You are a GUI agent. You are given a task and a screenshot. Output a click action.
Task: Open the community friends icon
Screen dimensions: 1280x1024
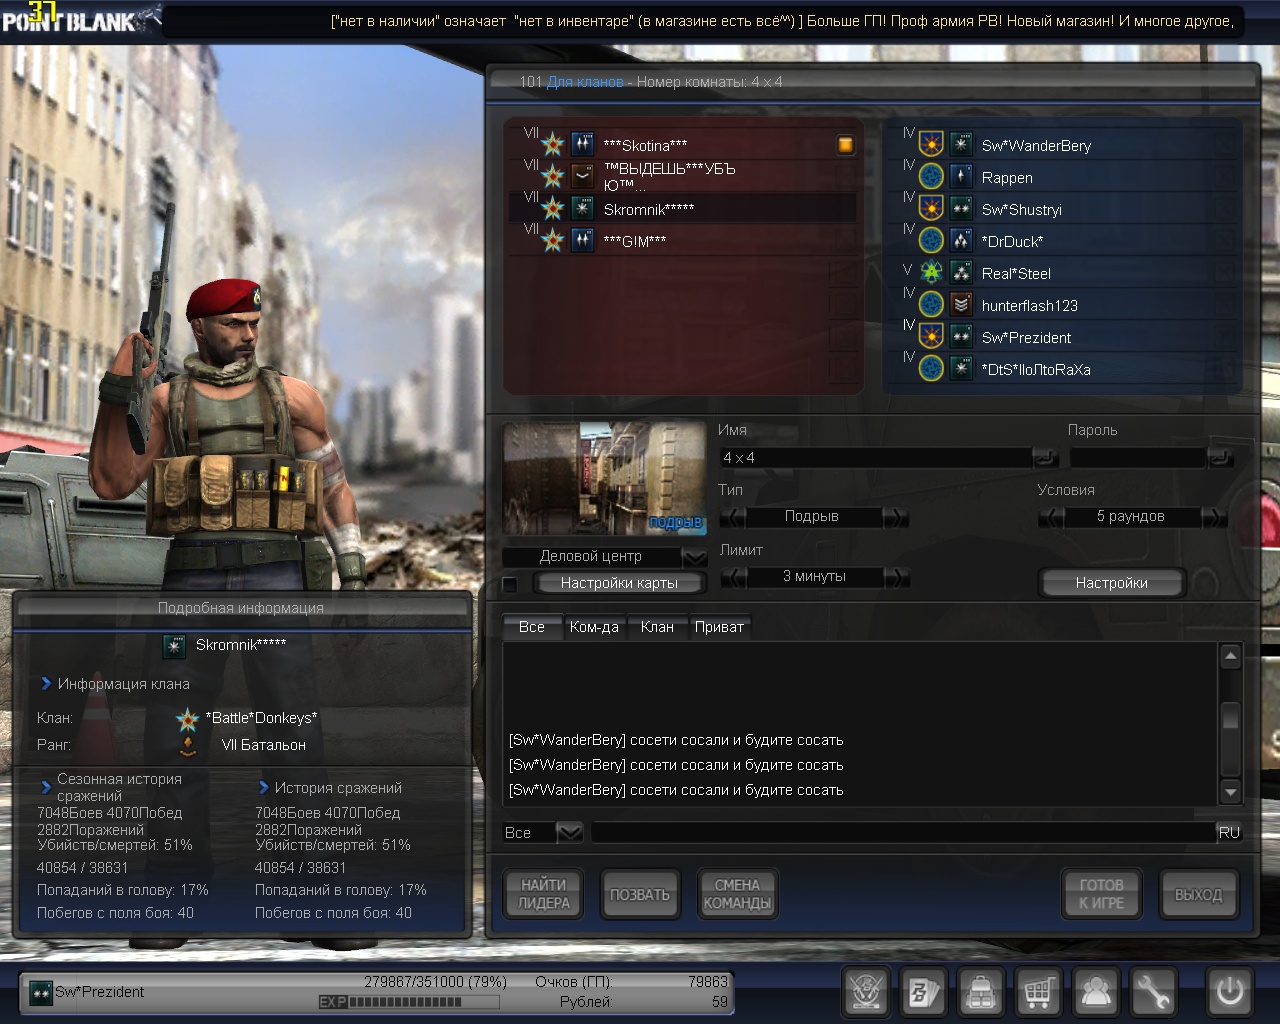(1096, 992)
